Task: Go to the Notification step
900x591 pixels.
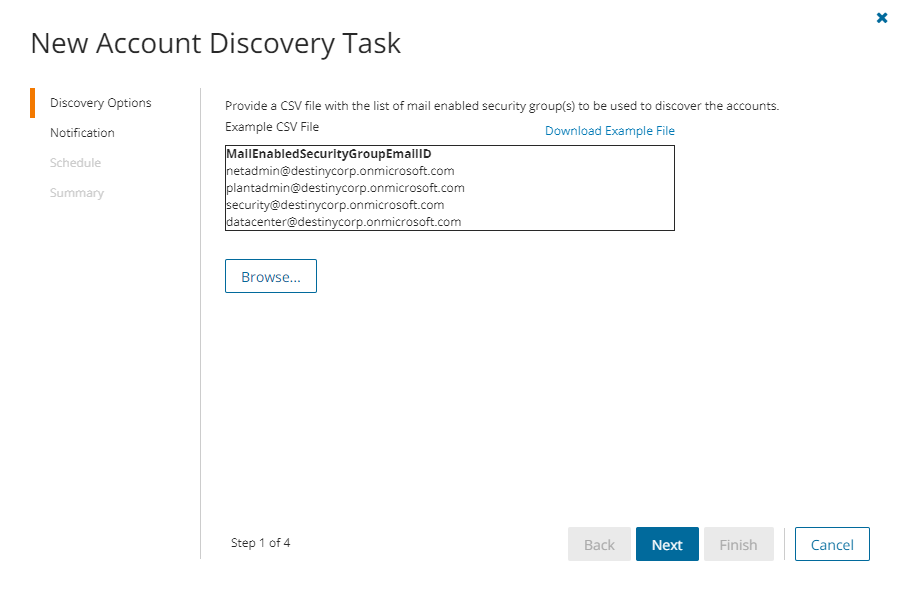Action: (x=82, y=133)
